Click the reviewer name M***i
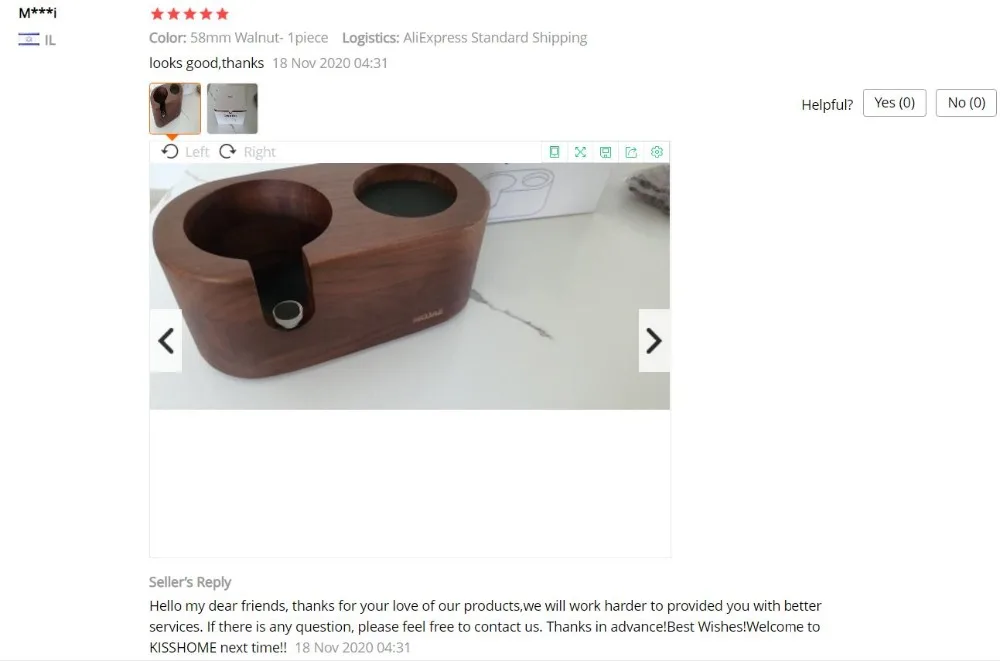This screenshot has width=1000, height=661. coord(38,13)
